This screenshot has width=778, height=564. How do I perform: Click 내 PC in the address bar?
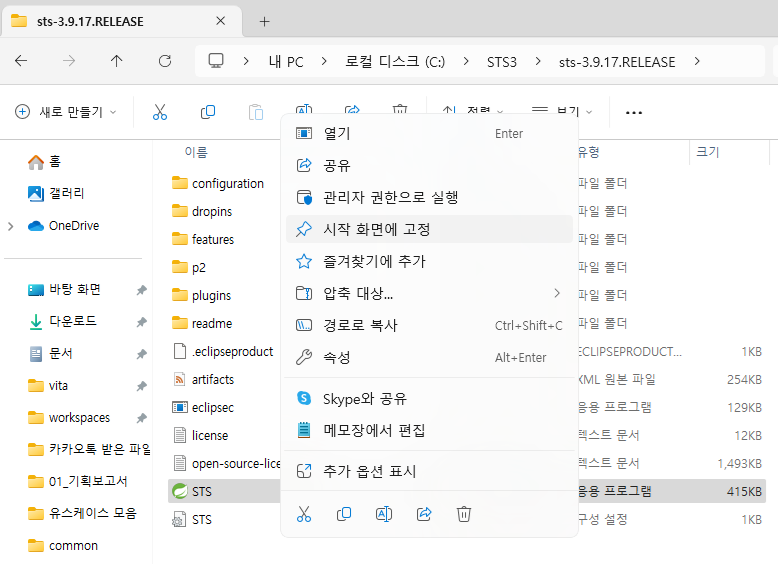286,62
